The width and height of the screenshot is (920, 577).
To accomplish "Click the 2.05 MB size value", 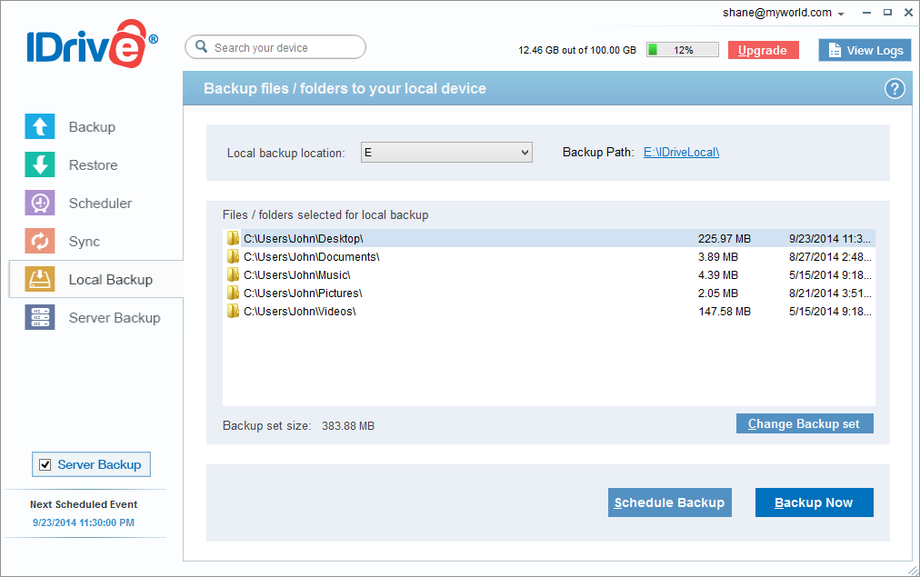I will click(718, 293).
